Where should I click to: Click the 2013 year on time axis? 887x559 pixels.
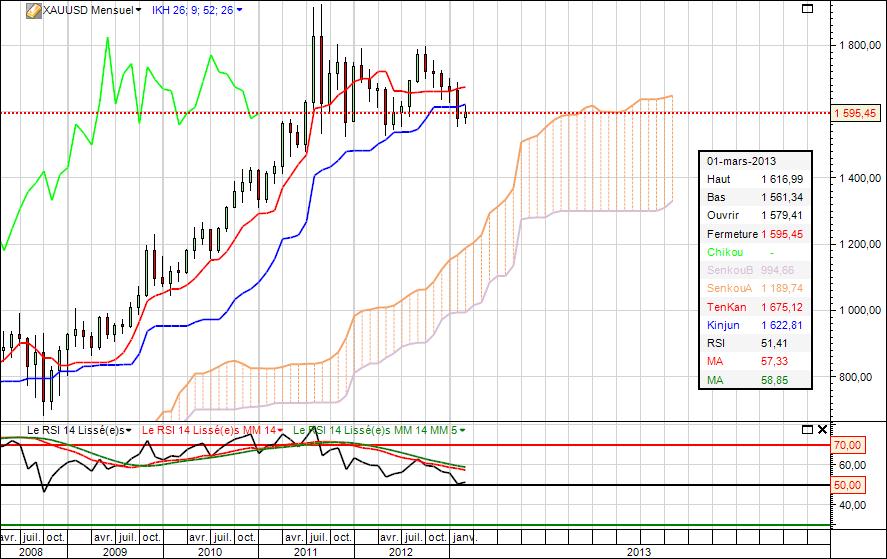638,551
